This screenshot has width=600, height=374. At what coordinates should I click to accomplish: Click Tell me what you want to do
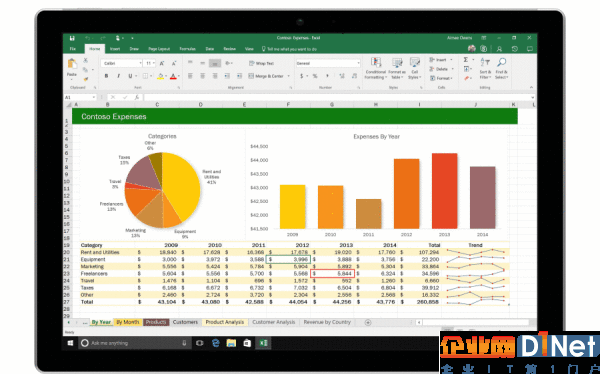coord(289,49)
